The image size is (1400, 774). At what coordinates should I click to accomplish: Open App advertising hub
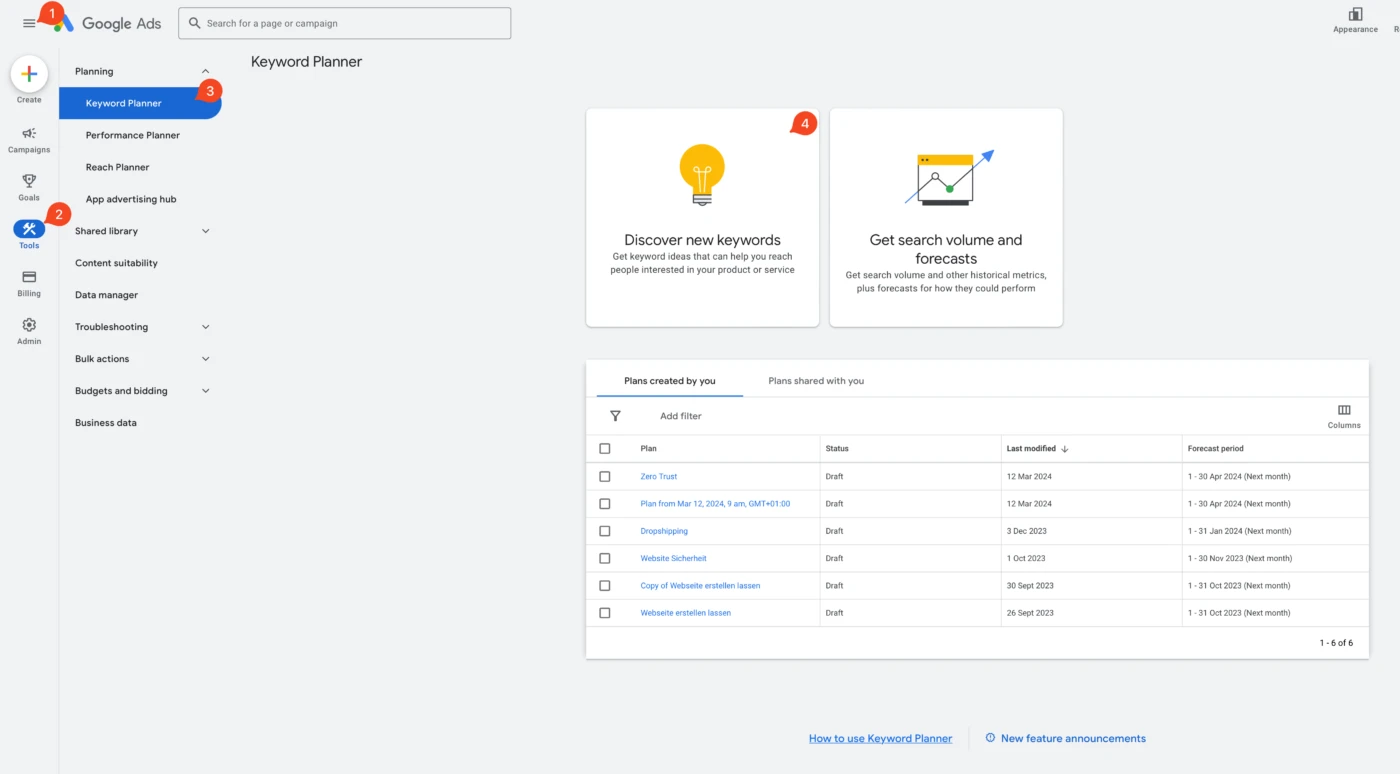[131, 199]
